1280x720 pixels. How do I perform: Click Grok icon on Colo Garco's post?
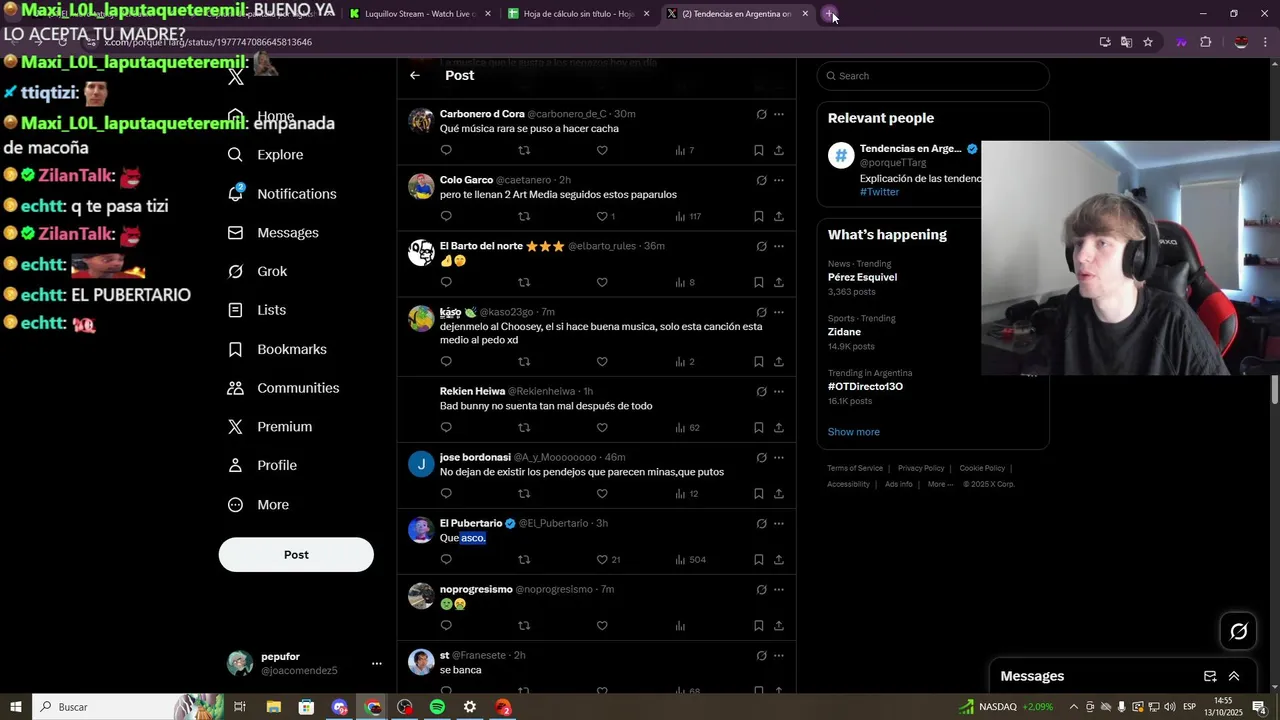pos(761,180)
